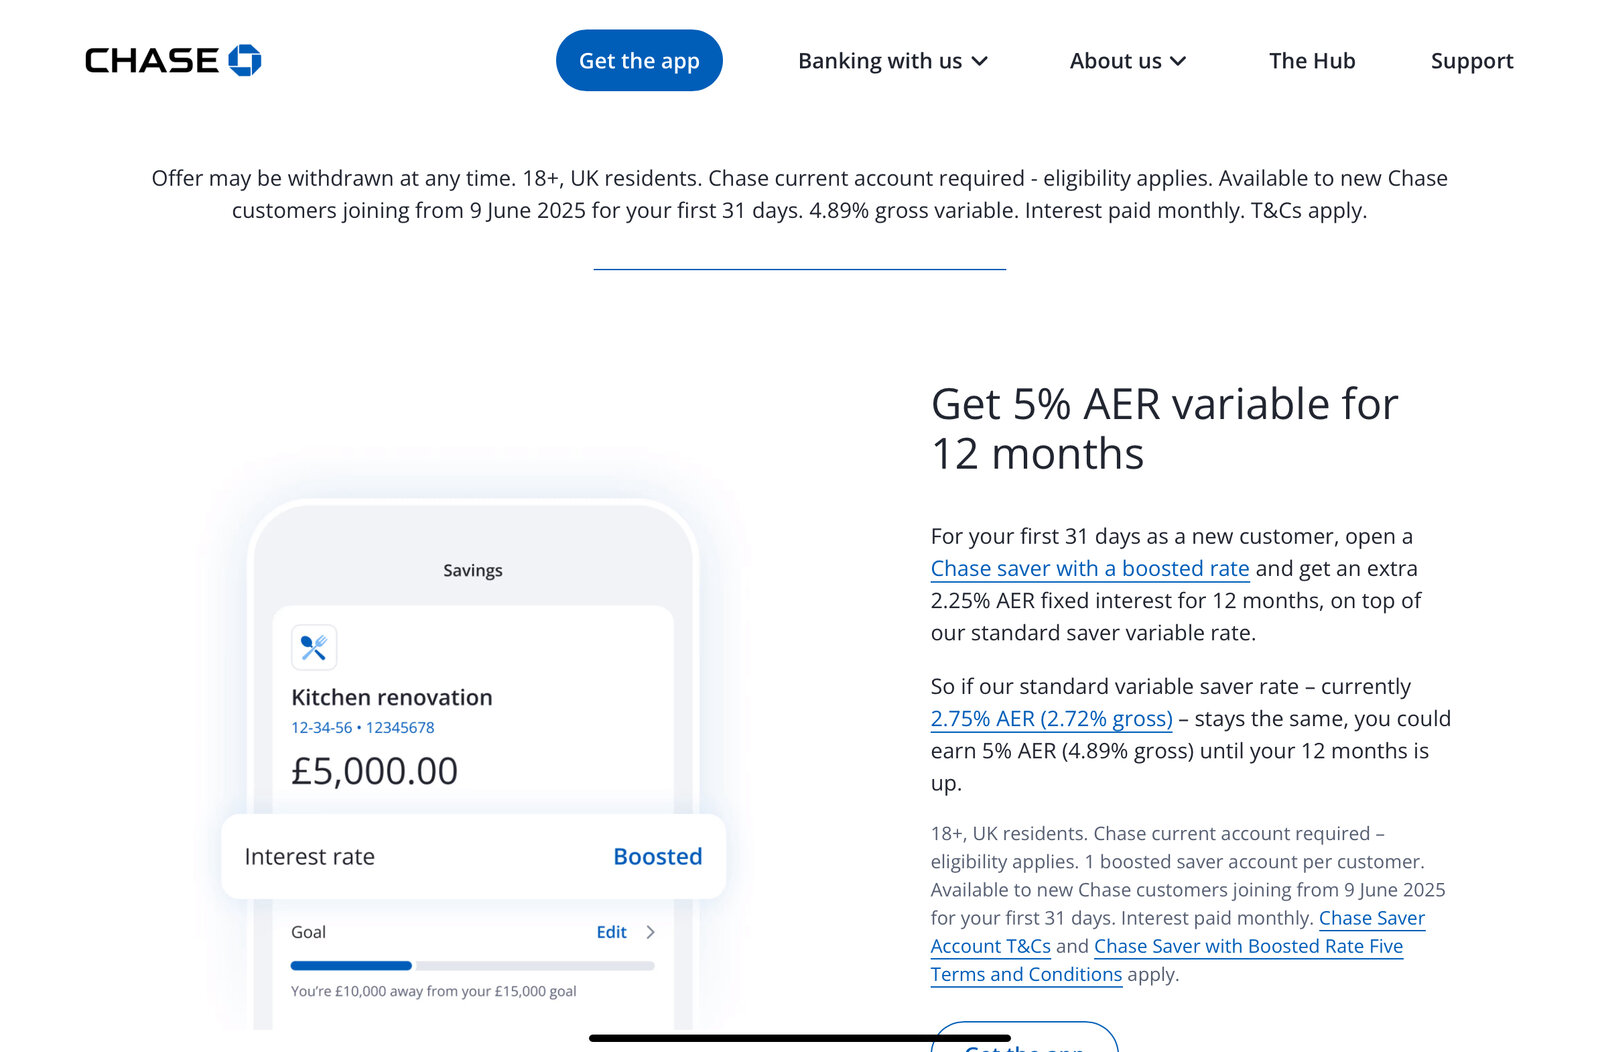Viewport: 1600px width, 1052px height.
Task: Open the About us dropdown
Action: (x=1127, y=61)
